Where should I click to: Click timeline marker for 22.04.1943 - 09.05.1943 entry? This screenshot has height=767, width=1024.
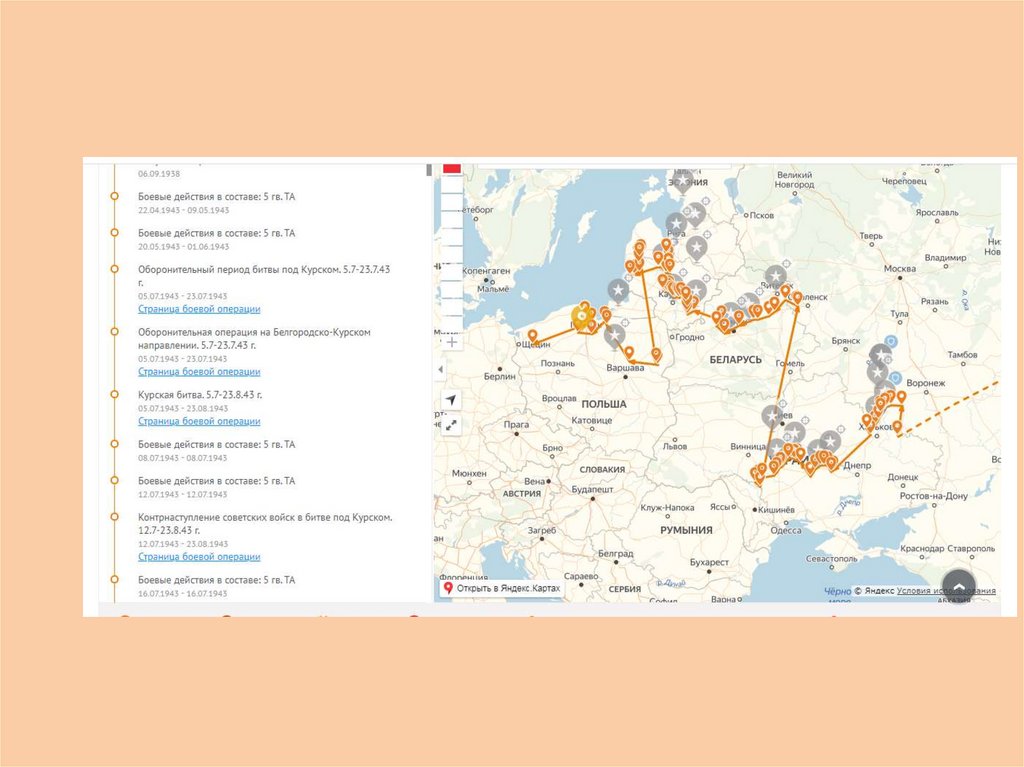tap(114, 196)
